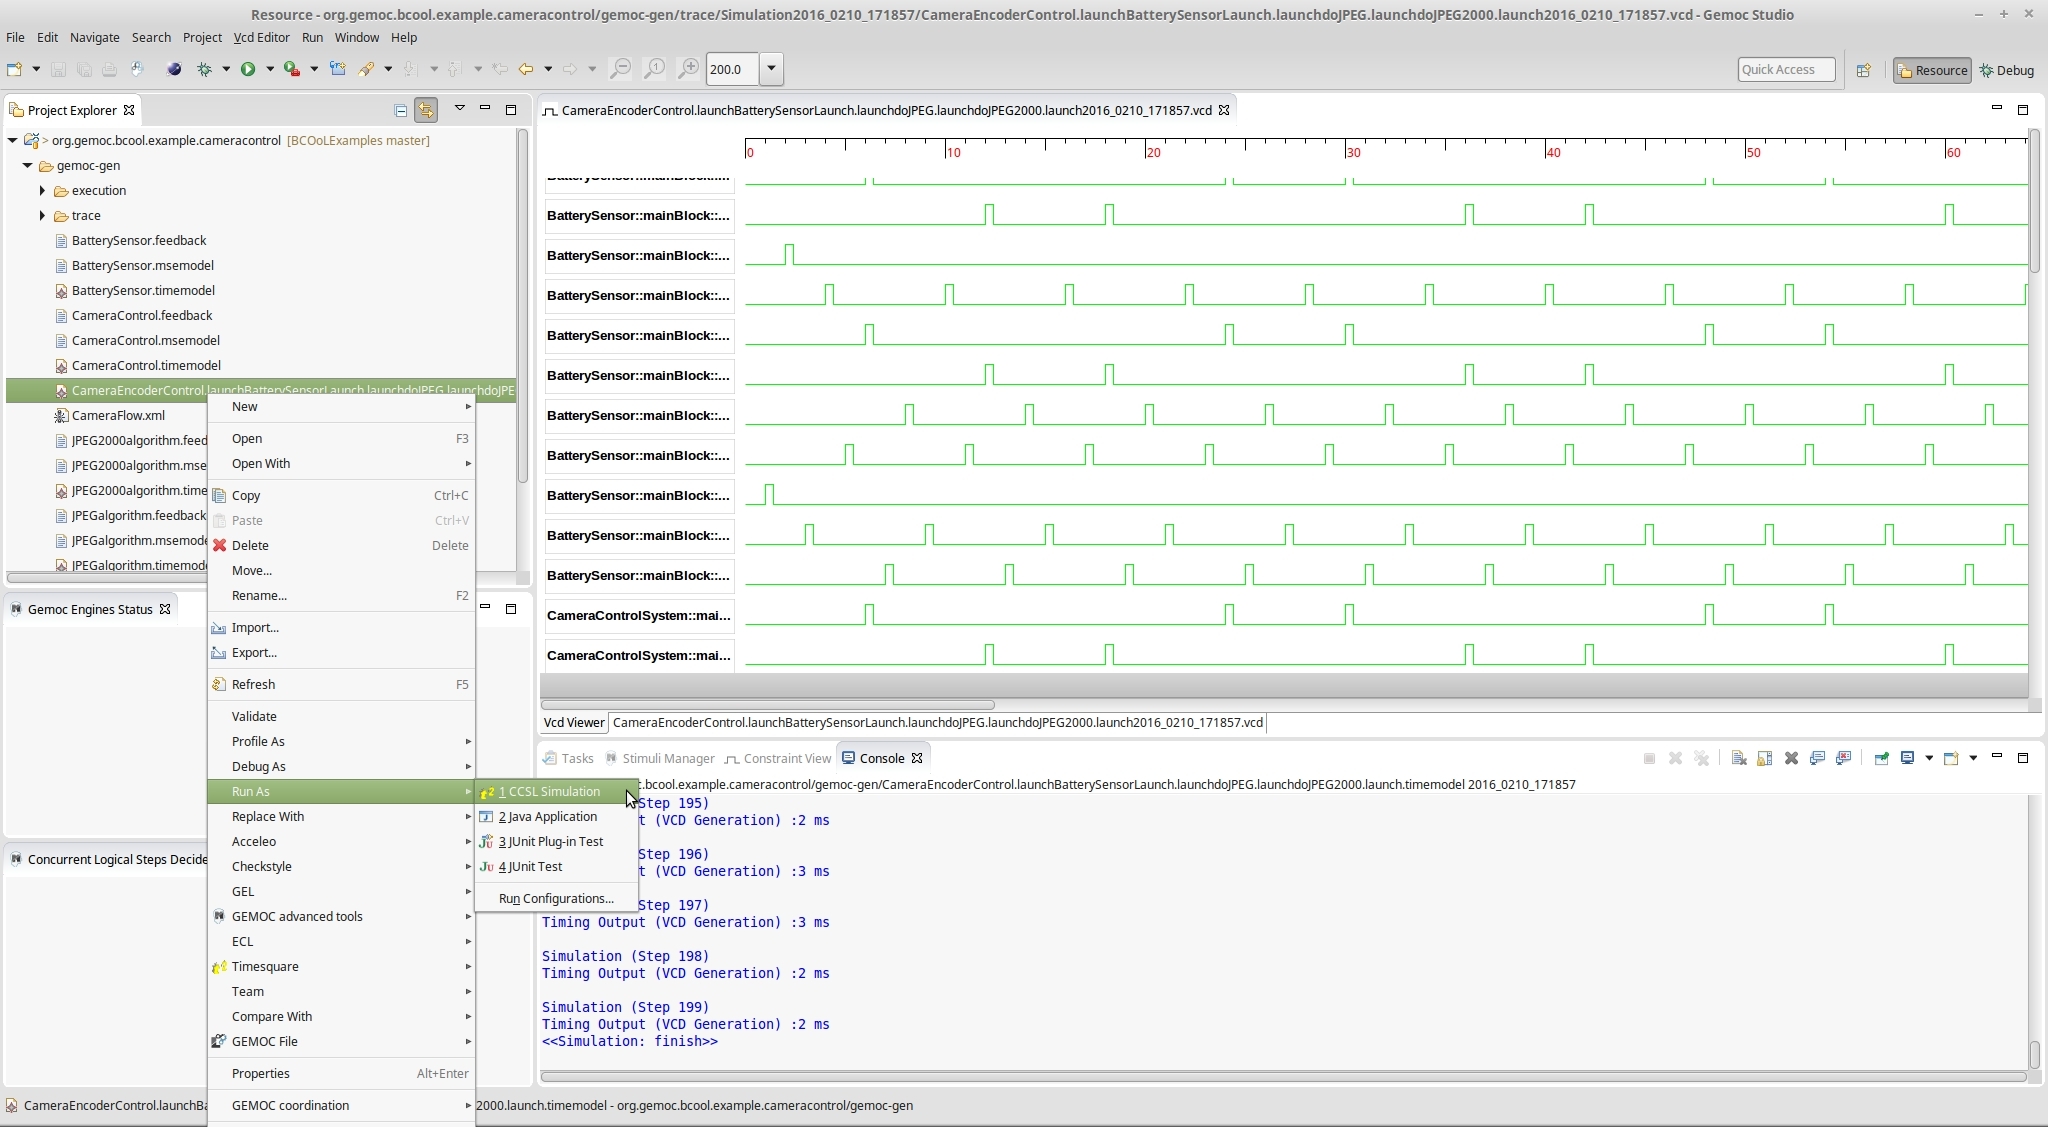Click Collapse All in Project Explorer

tap(400, 110)
